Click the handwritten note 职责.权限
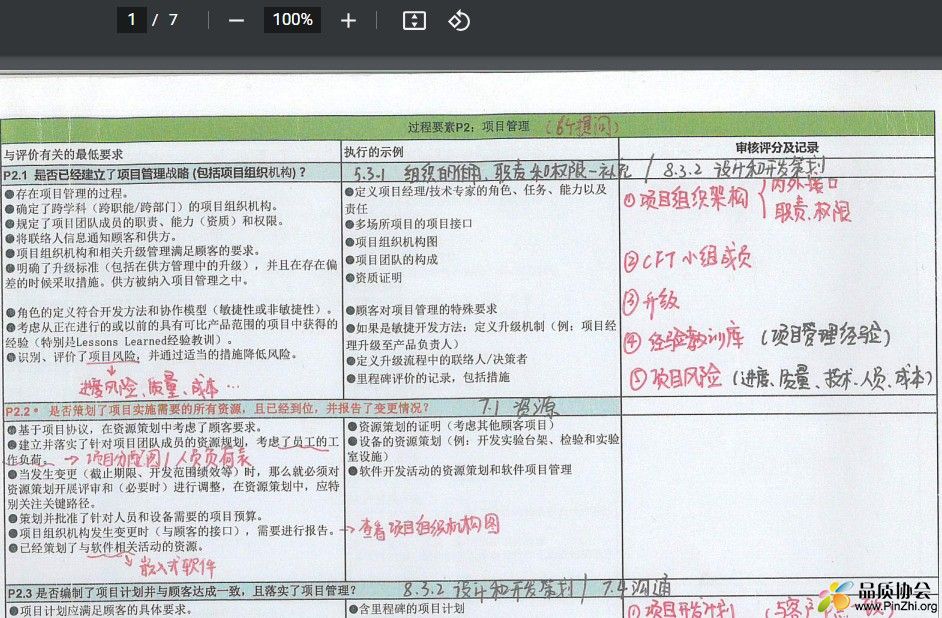This screenshot has height=618, width=942. coord(812,211)
